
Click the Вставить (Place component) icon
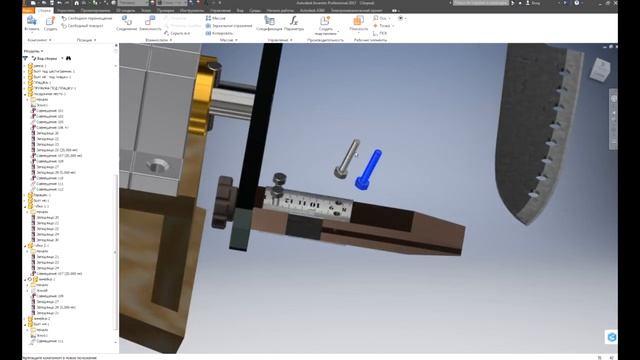tap(31, 23)
